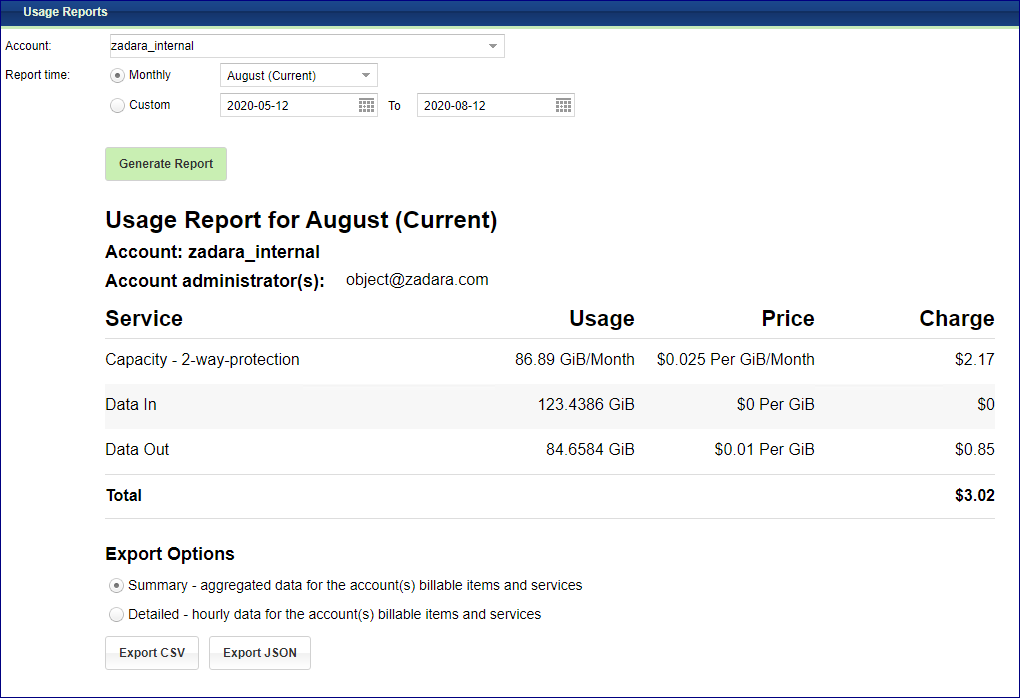This screenshot has width=1020, height=698.
Task: Select the Capacity - 2-way-protection service row
Action: 550,360
